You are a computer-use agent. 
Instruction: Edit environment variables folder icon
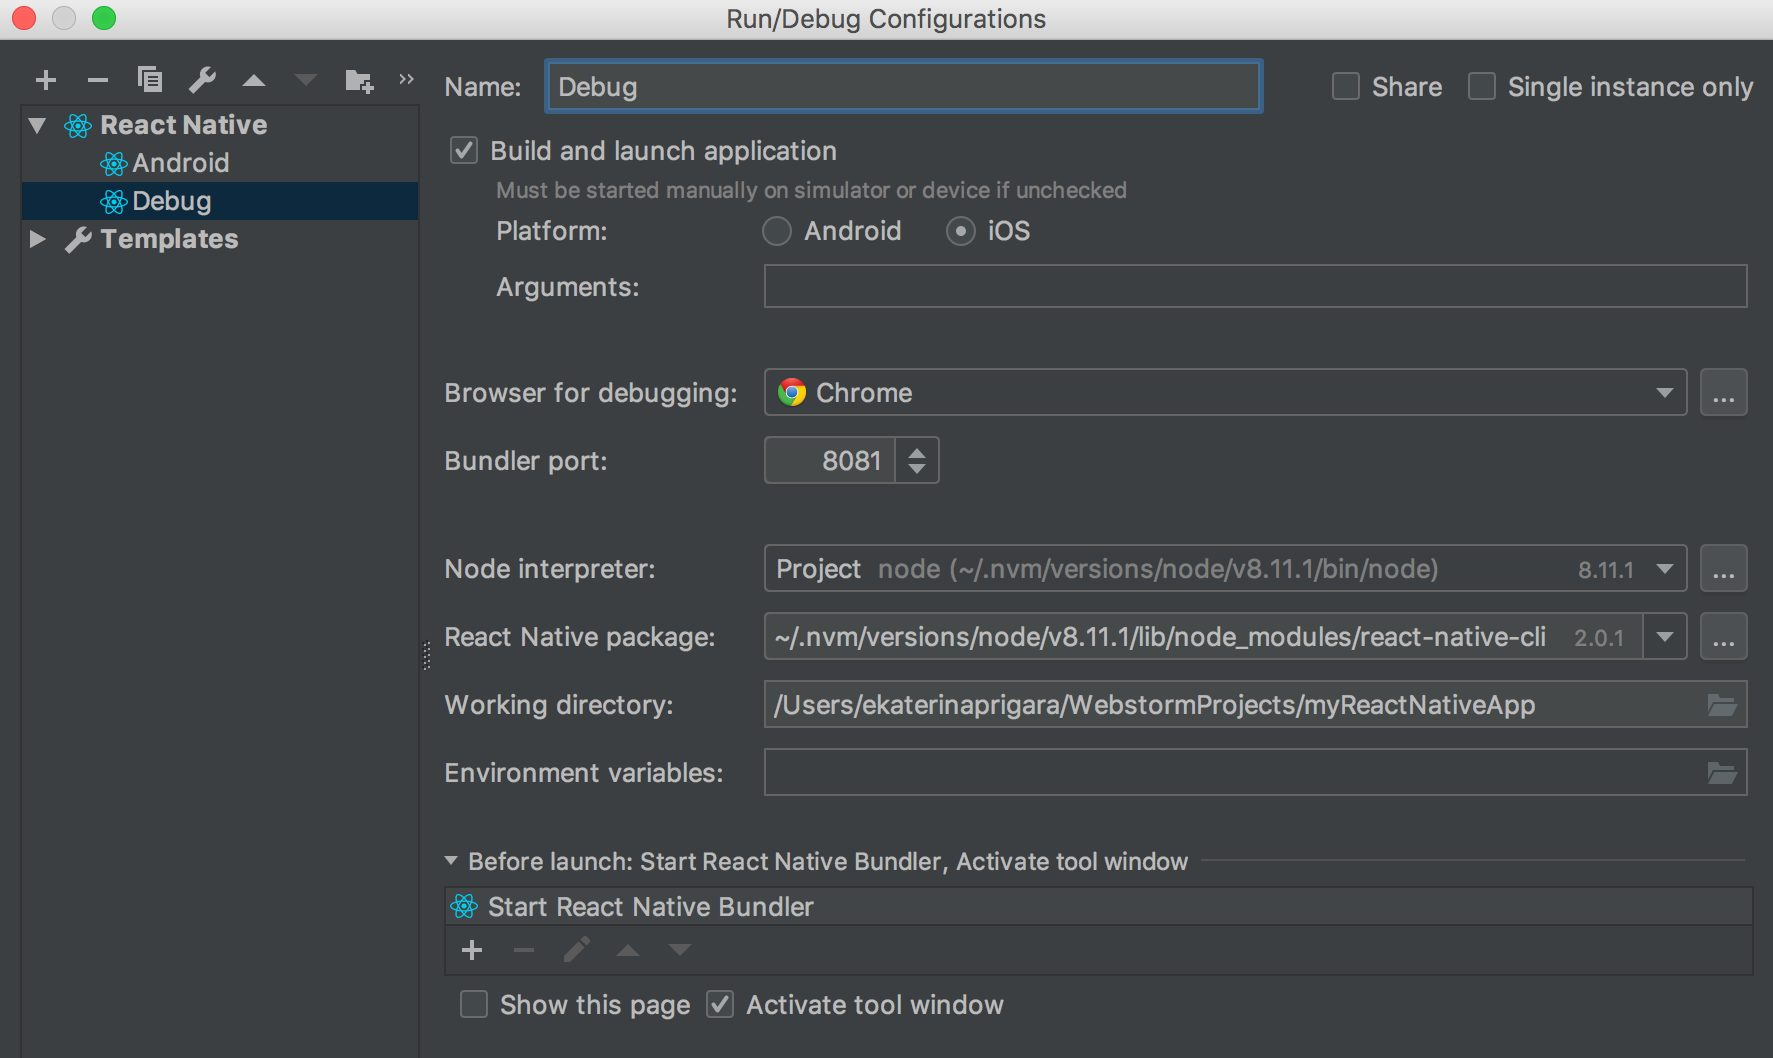(x=1722, y=773)
